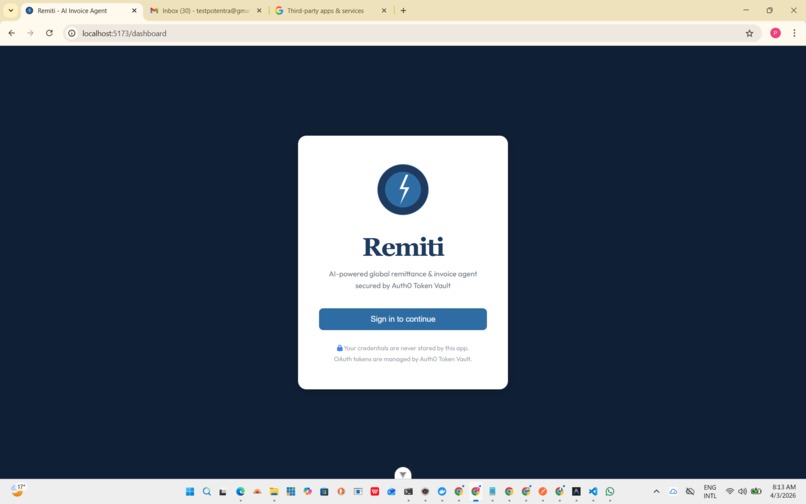
Task: View site information for localhost
Action: (72, 33)
